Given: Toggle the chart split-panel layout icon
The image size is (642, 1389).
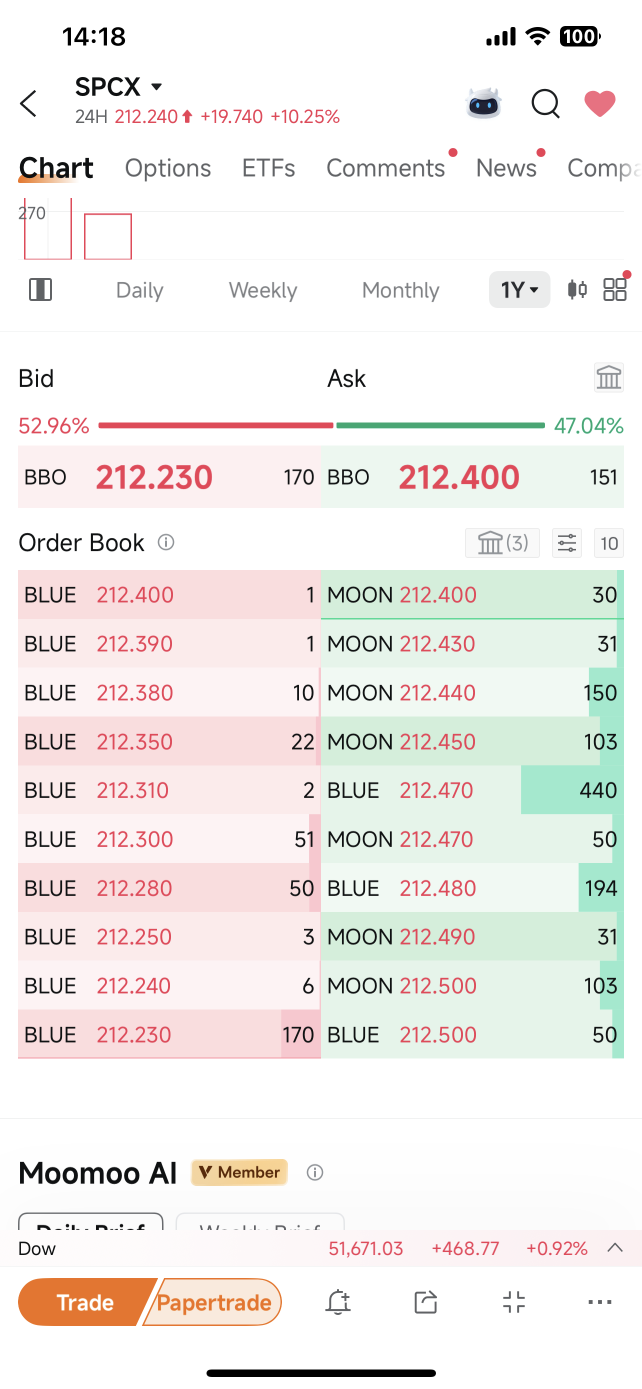Looking at the screenshot, I should point(41,290).
